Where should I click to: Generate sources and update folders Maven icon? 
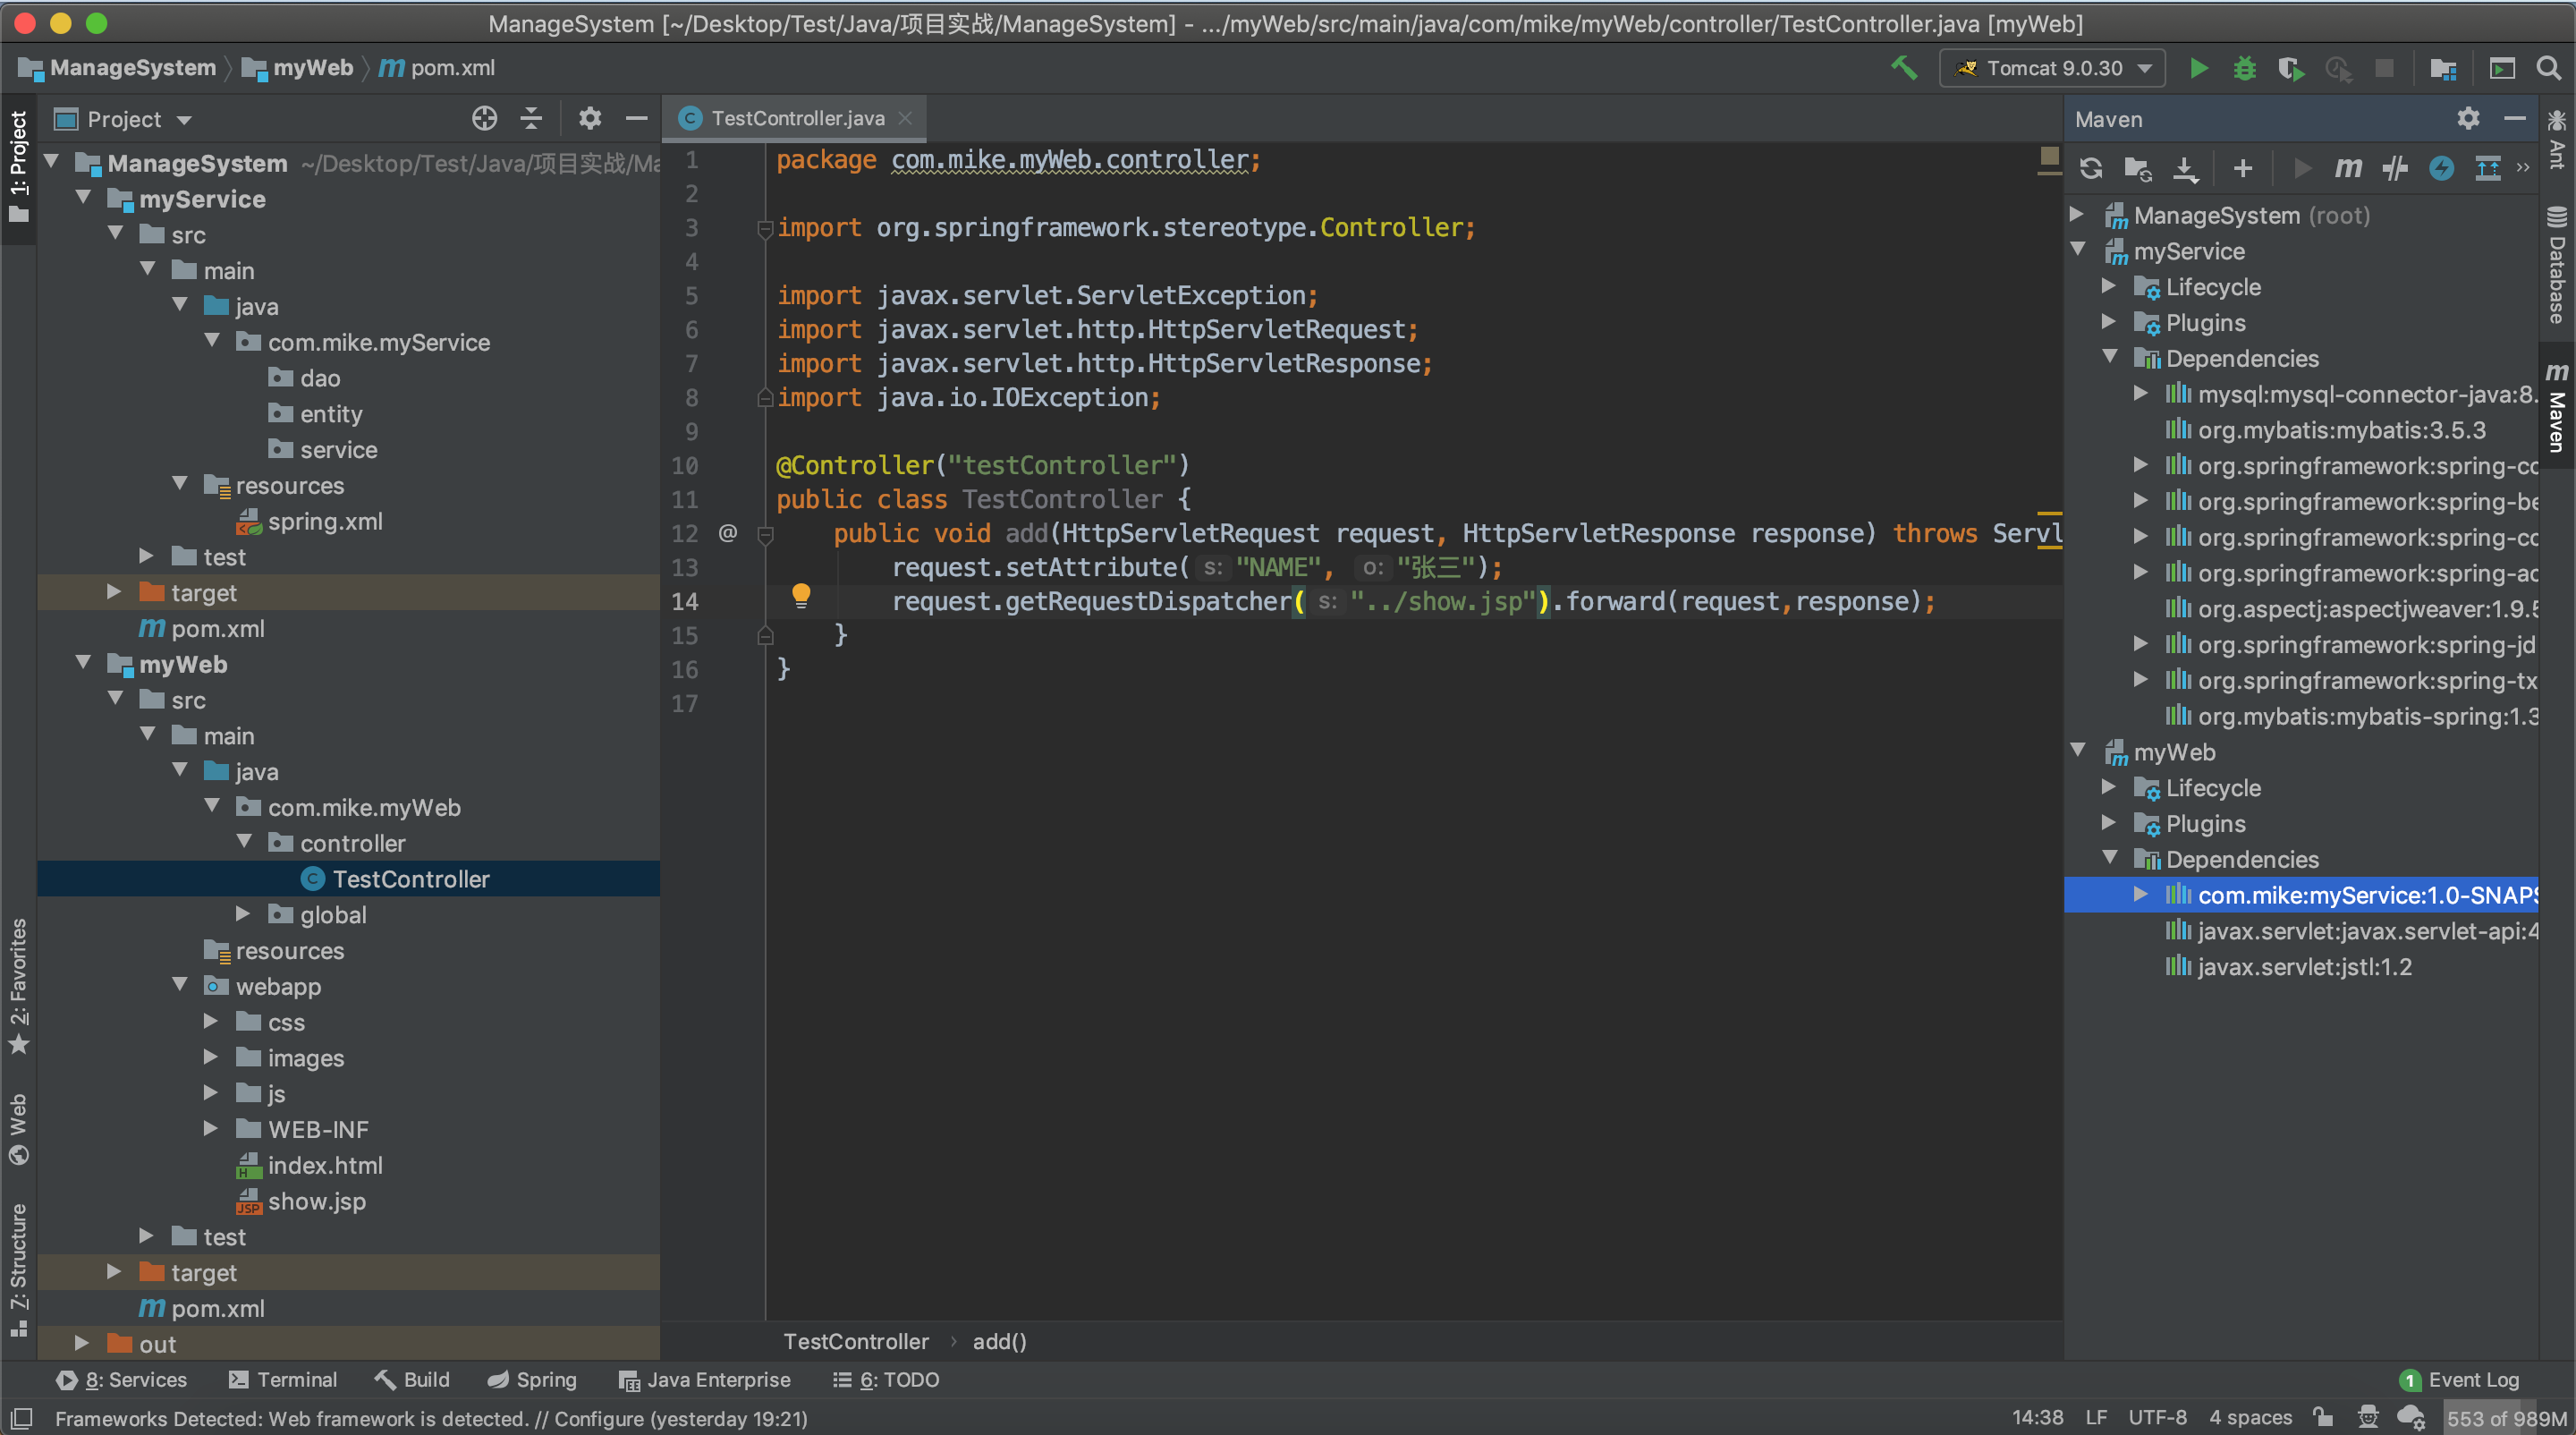click(2138, 168)
